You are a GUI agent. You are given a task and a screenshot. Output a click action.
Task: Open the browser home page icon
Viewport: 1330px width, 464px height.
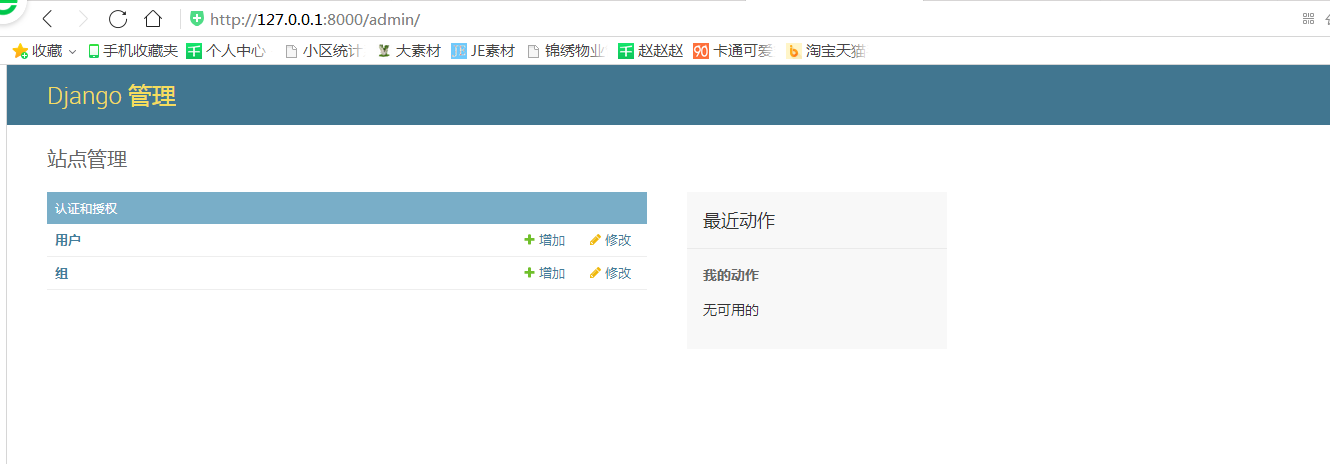tap(153, 19)
